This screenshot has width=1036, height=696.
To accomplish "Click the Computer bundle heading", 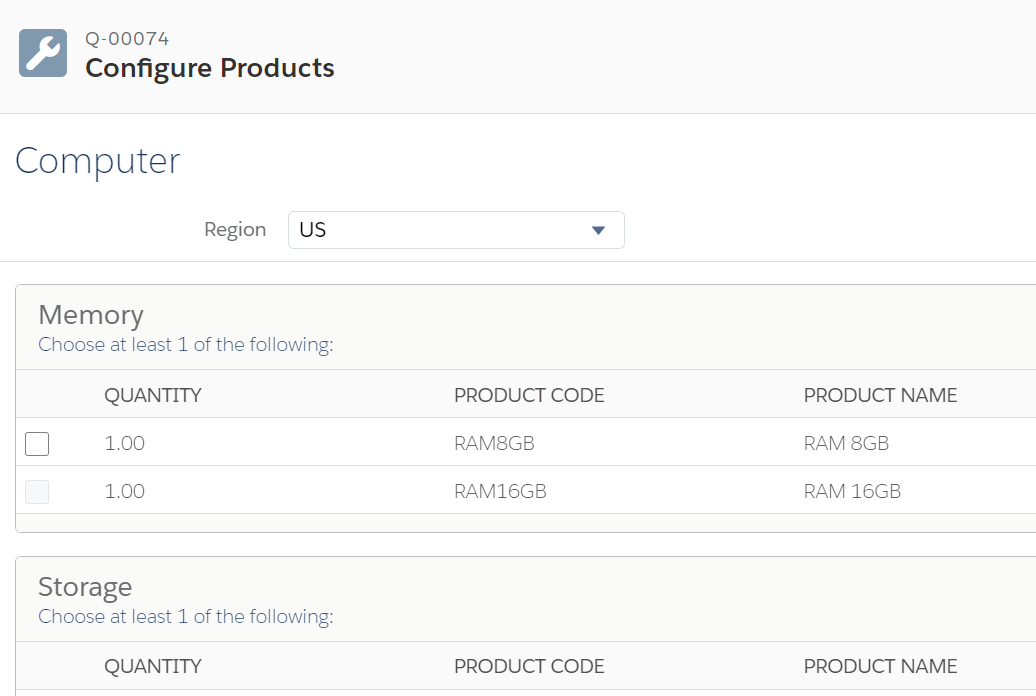I will click(98, 161).
